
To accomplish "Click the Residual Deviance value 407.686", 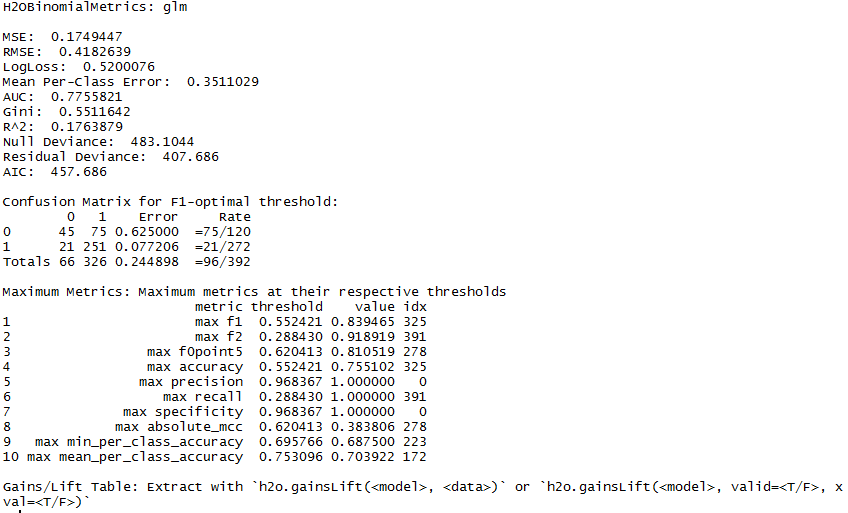I will 182,156.
